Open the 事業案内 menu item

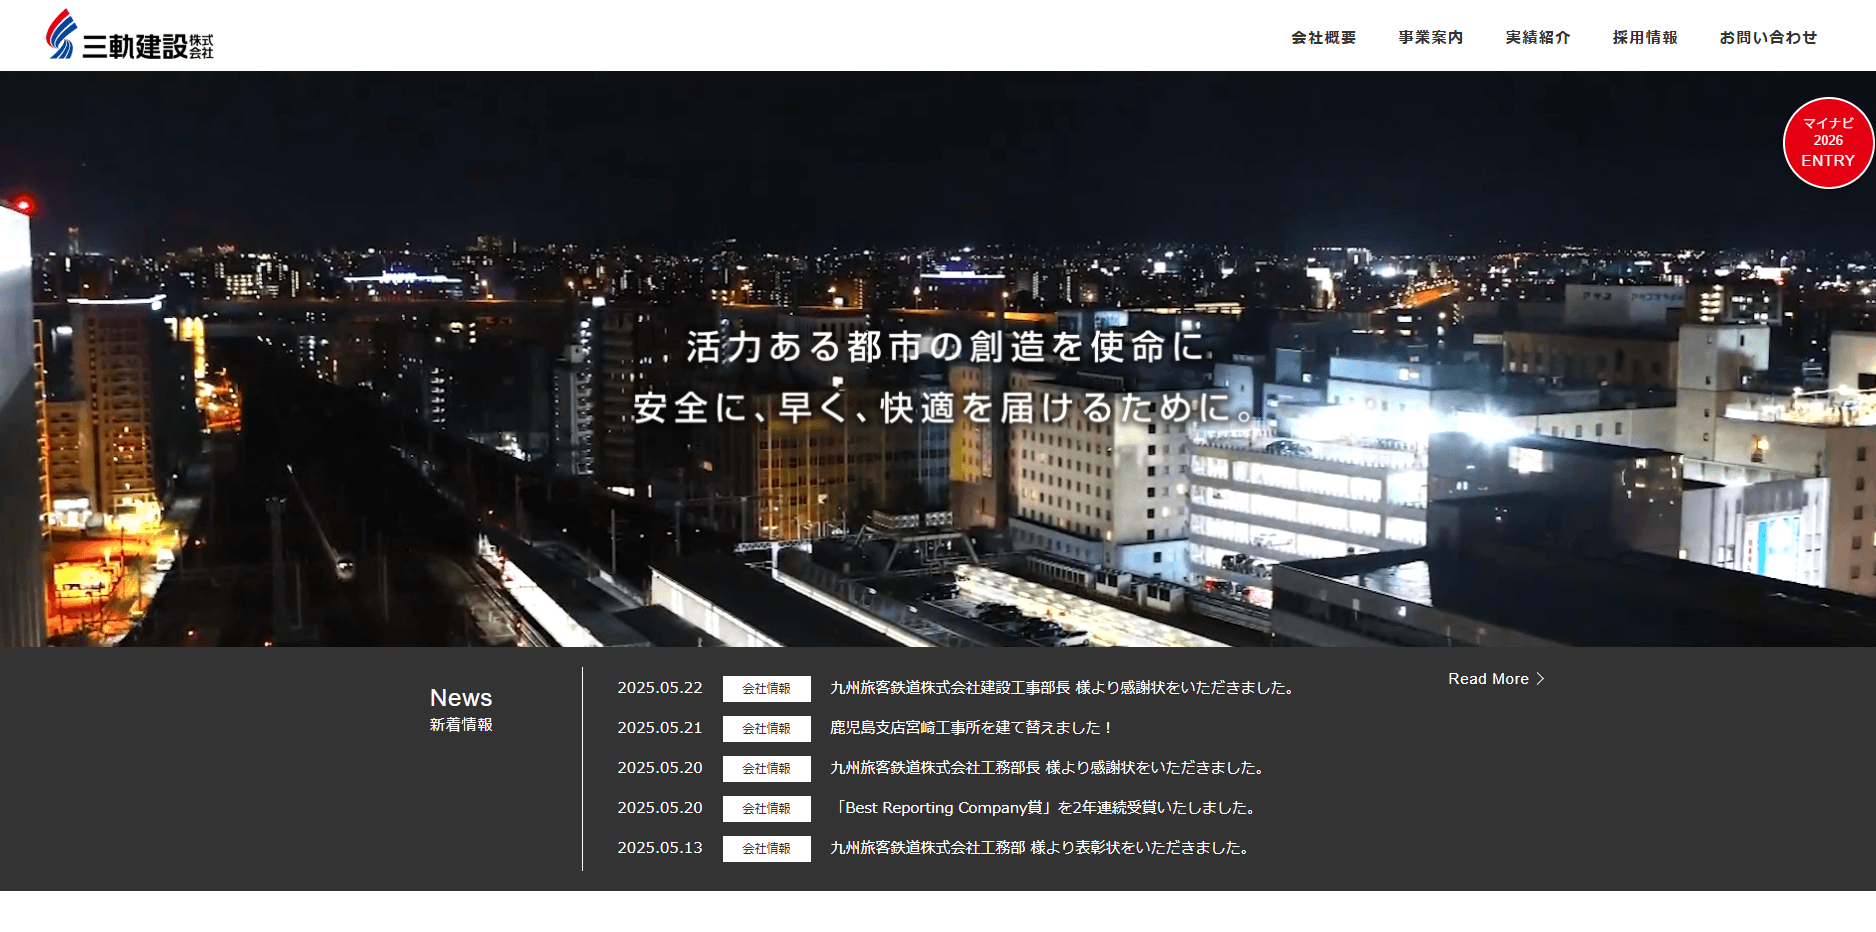[1430, 37]
